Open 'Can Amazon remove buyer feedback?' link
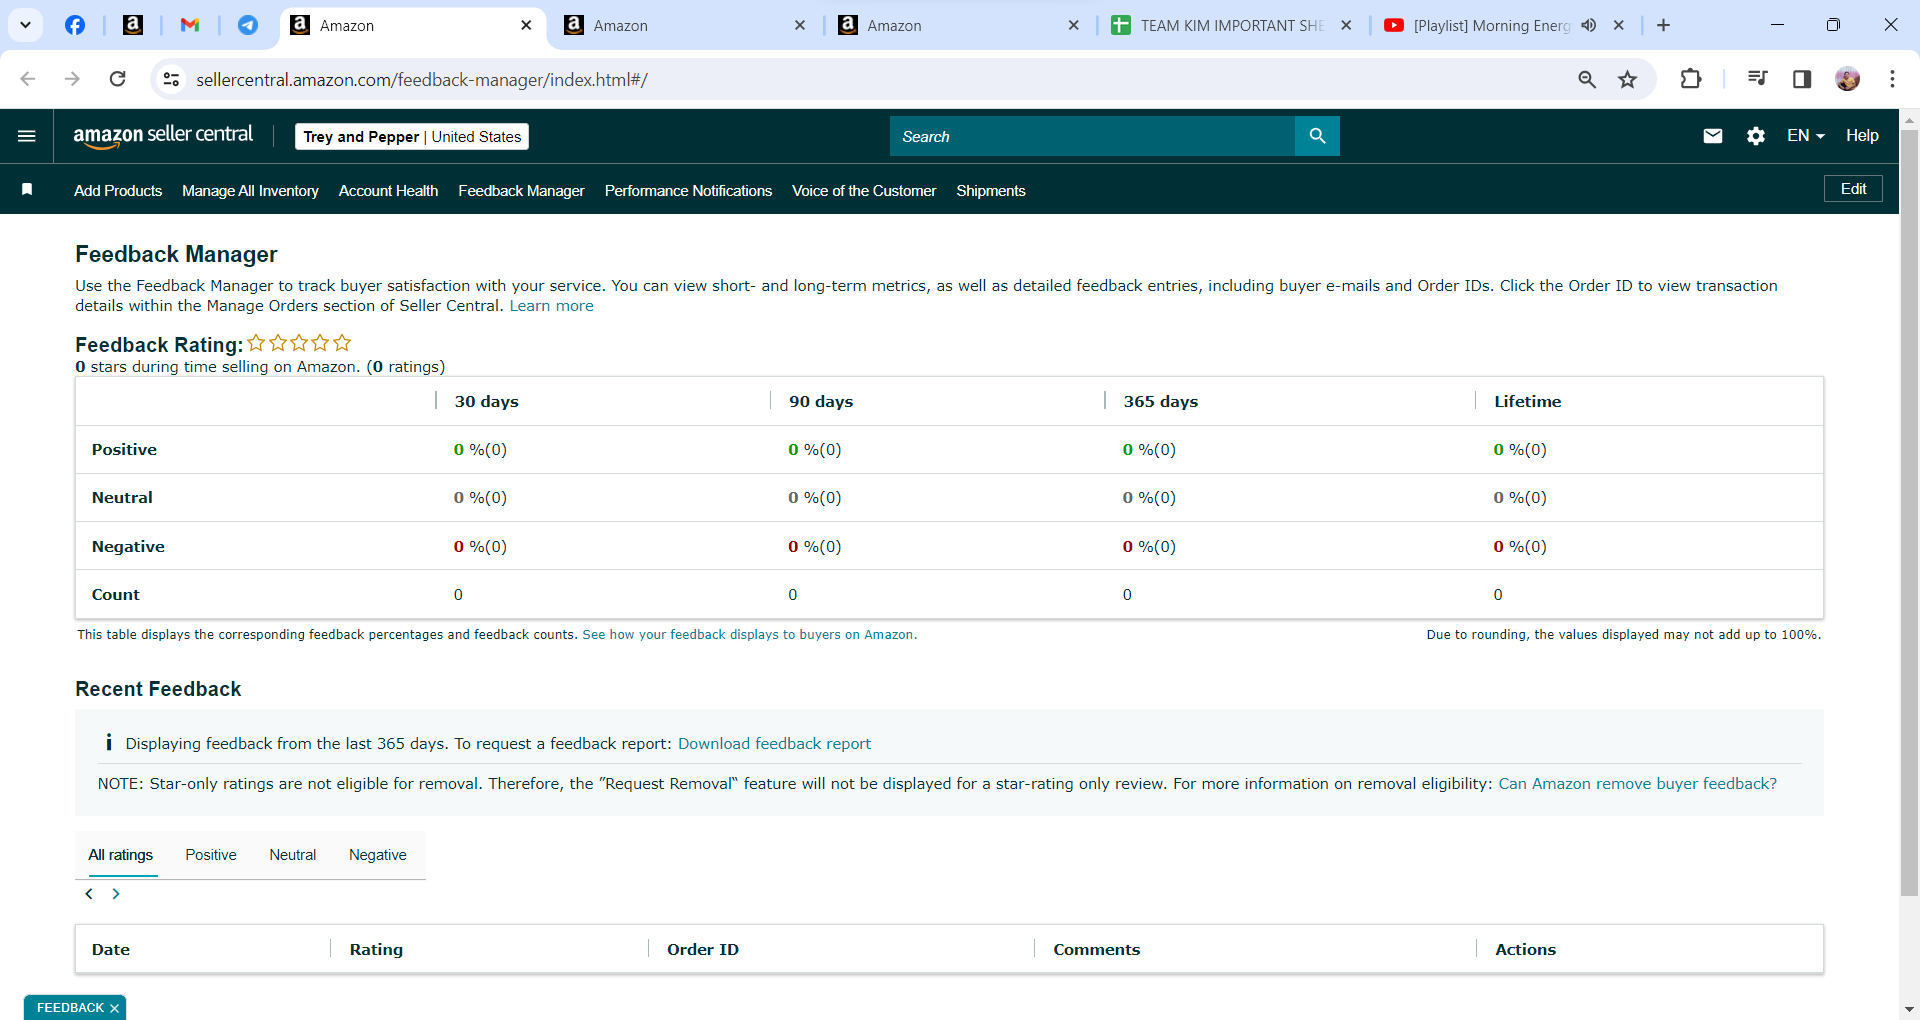The image size is (1920, 1020). pyautogui.click(x=1637, y=784)
